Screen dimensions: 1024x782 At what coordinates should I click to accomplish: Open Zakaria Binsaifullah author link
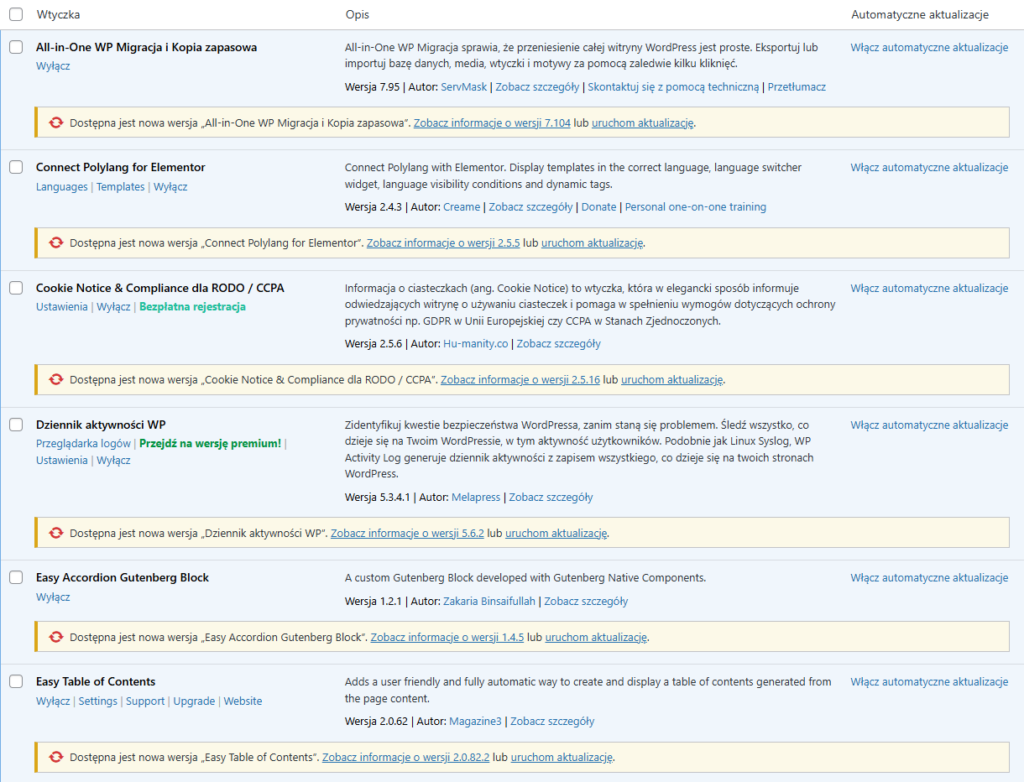[x=489, y=601]
